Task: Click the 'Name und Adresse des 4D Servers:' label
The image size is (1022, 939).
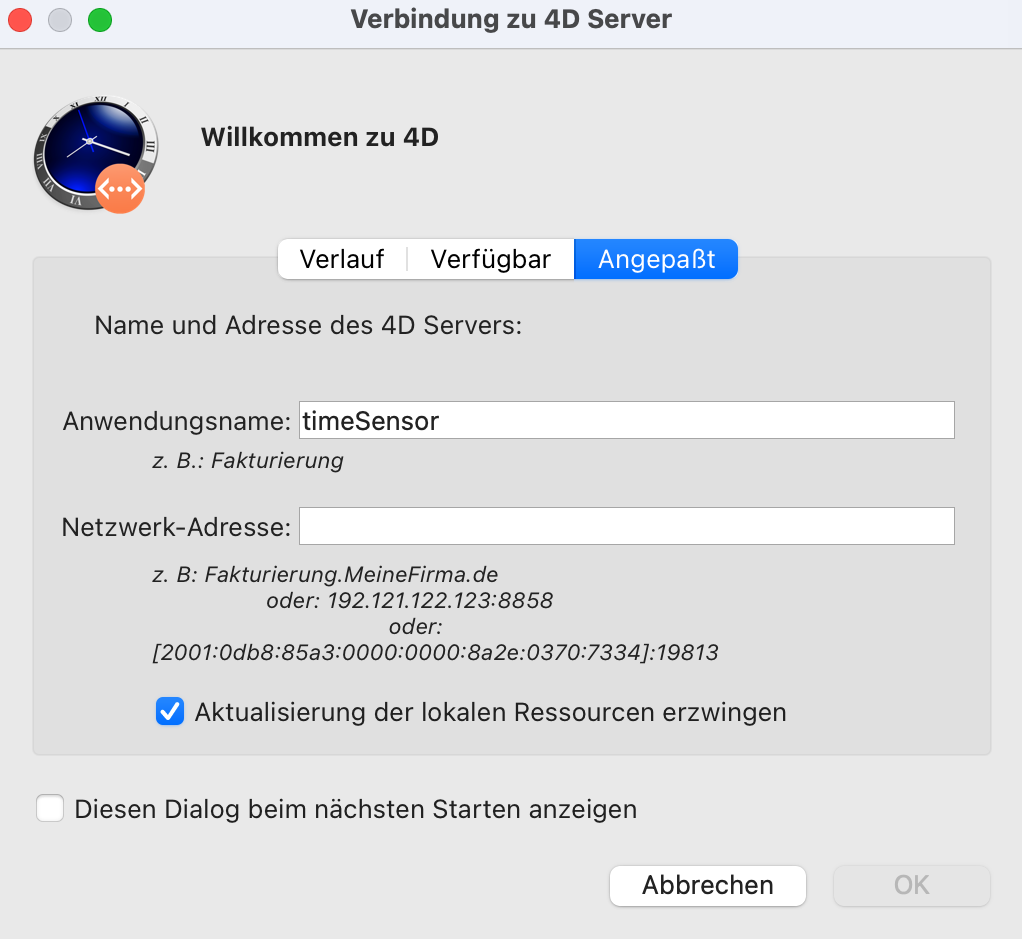Action: (308, 325)
